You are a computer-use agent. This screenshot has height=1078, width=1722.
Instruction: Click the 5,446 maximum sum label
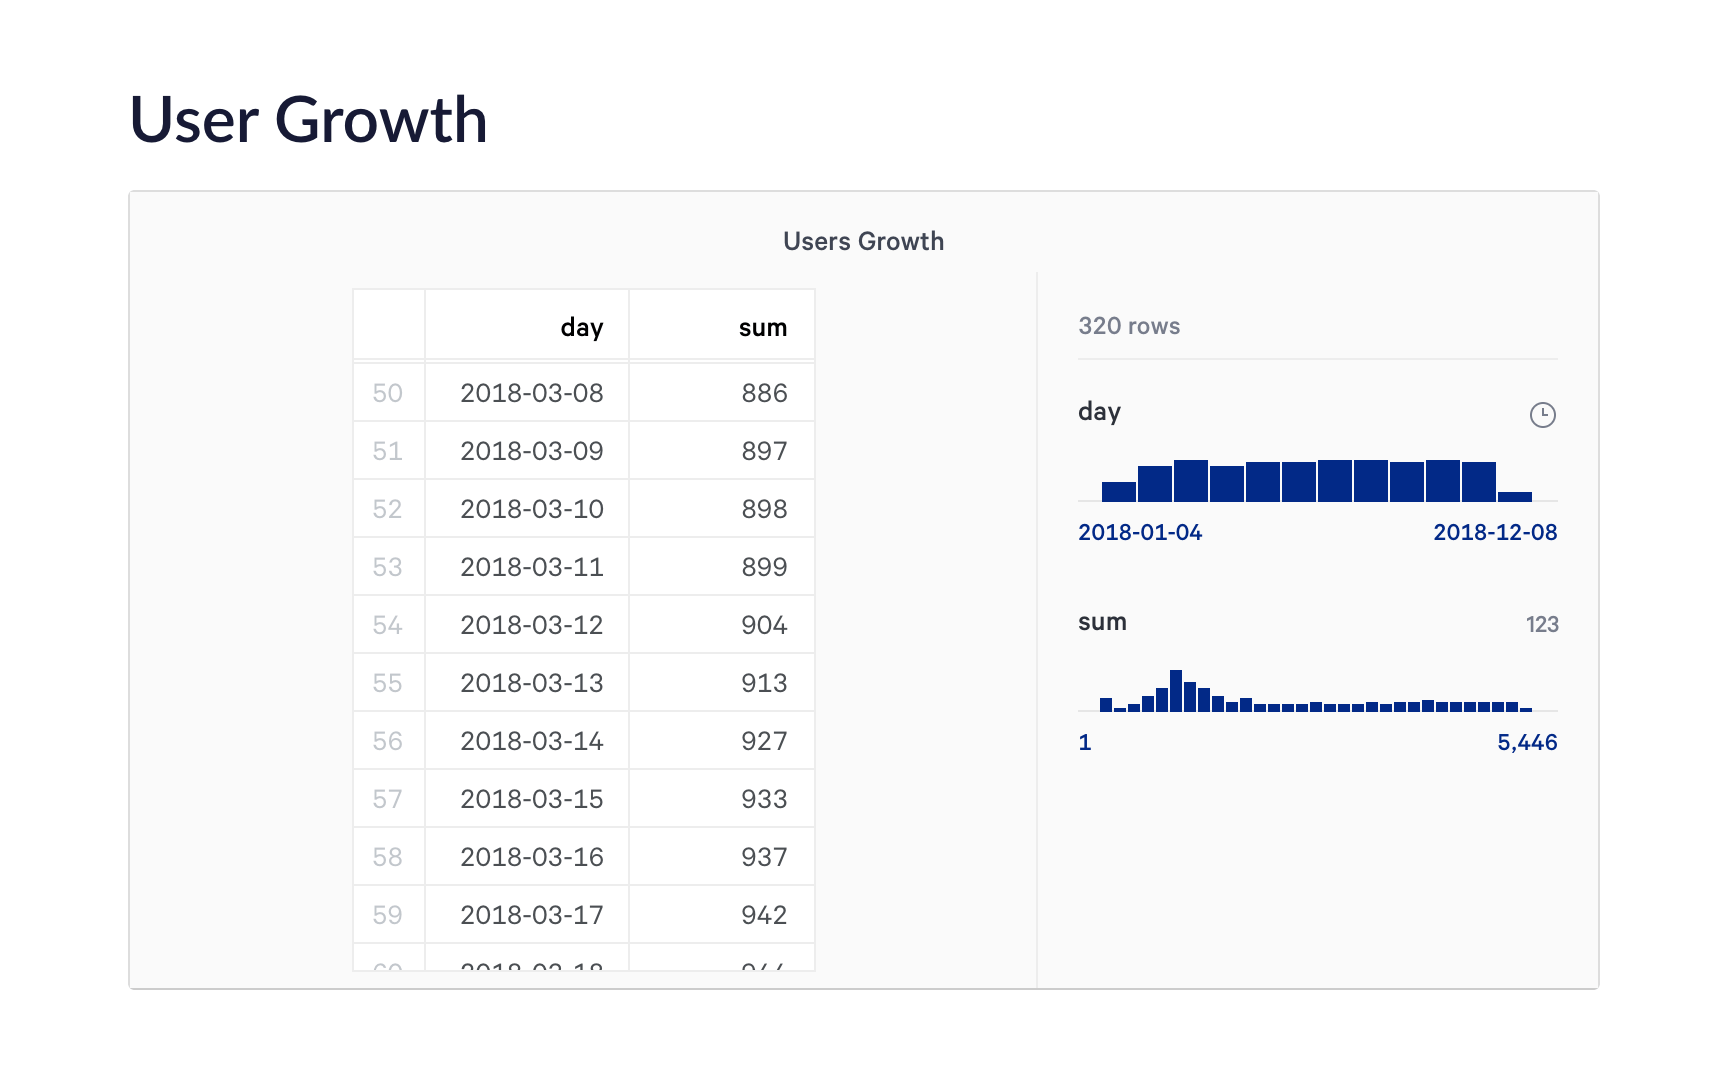pyautogui.click(x=1526, y=742)
